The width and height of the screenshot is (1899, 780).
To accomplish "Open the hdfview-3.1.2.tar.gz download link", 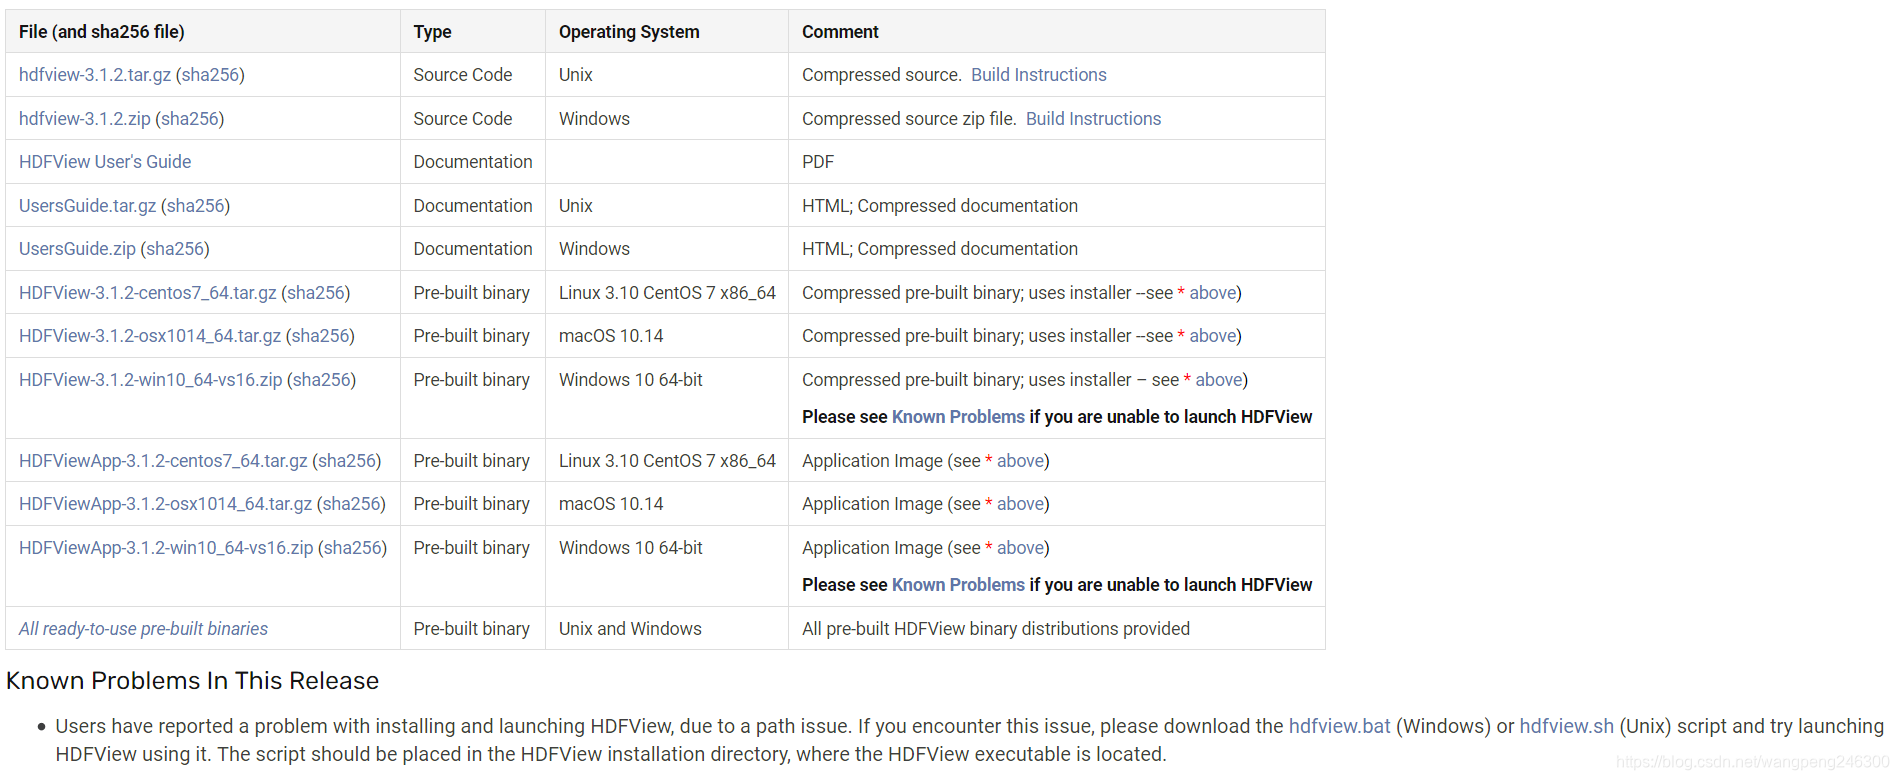I will click(95, 75).
